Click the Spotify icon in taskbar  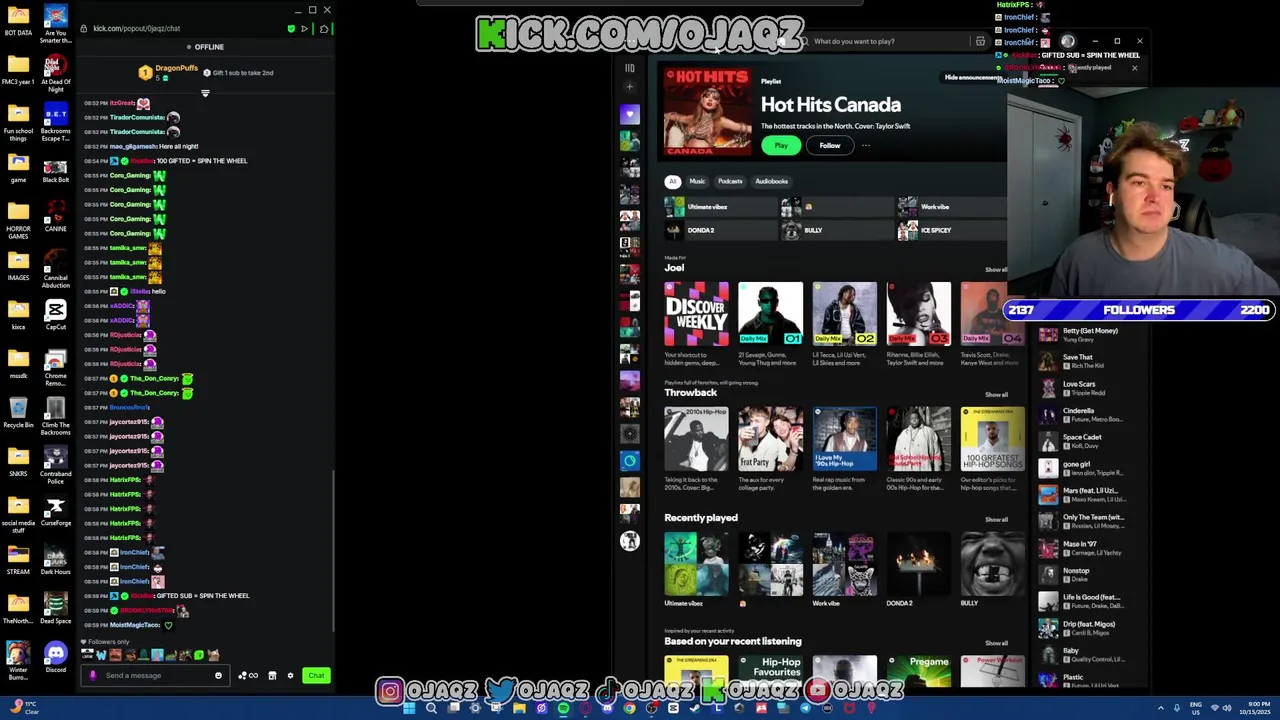pos(563,708)
